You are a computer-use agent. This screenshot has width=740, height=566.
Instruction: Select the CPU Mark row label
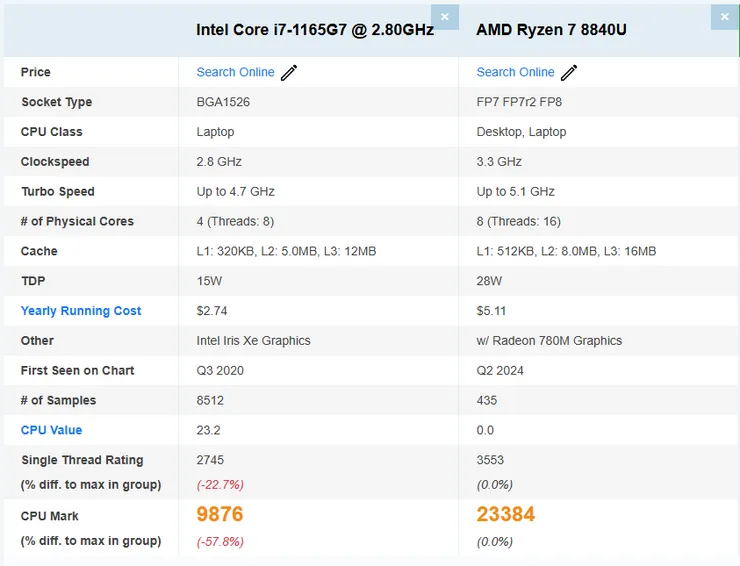50,516
